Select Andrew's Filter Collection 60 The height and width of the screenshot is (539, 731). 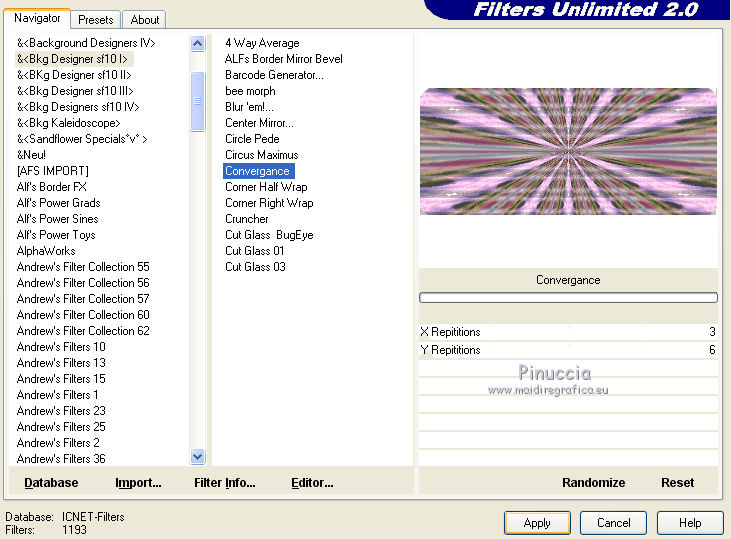point(83,315)
